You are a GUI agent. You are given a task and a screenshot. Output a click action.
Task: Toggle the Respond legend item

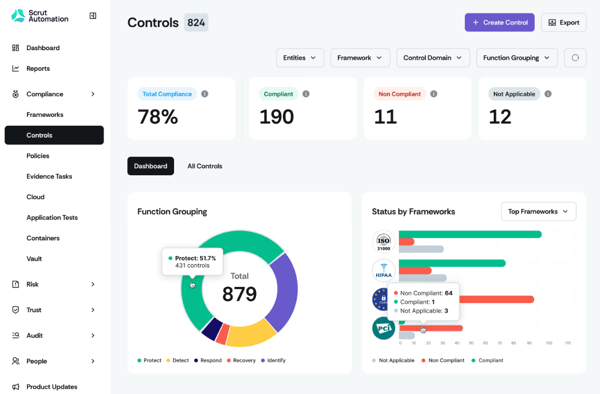(208, 360)
